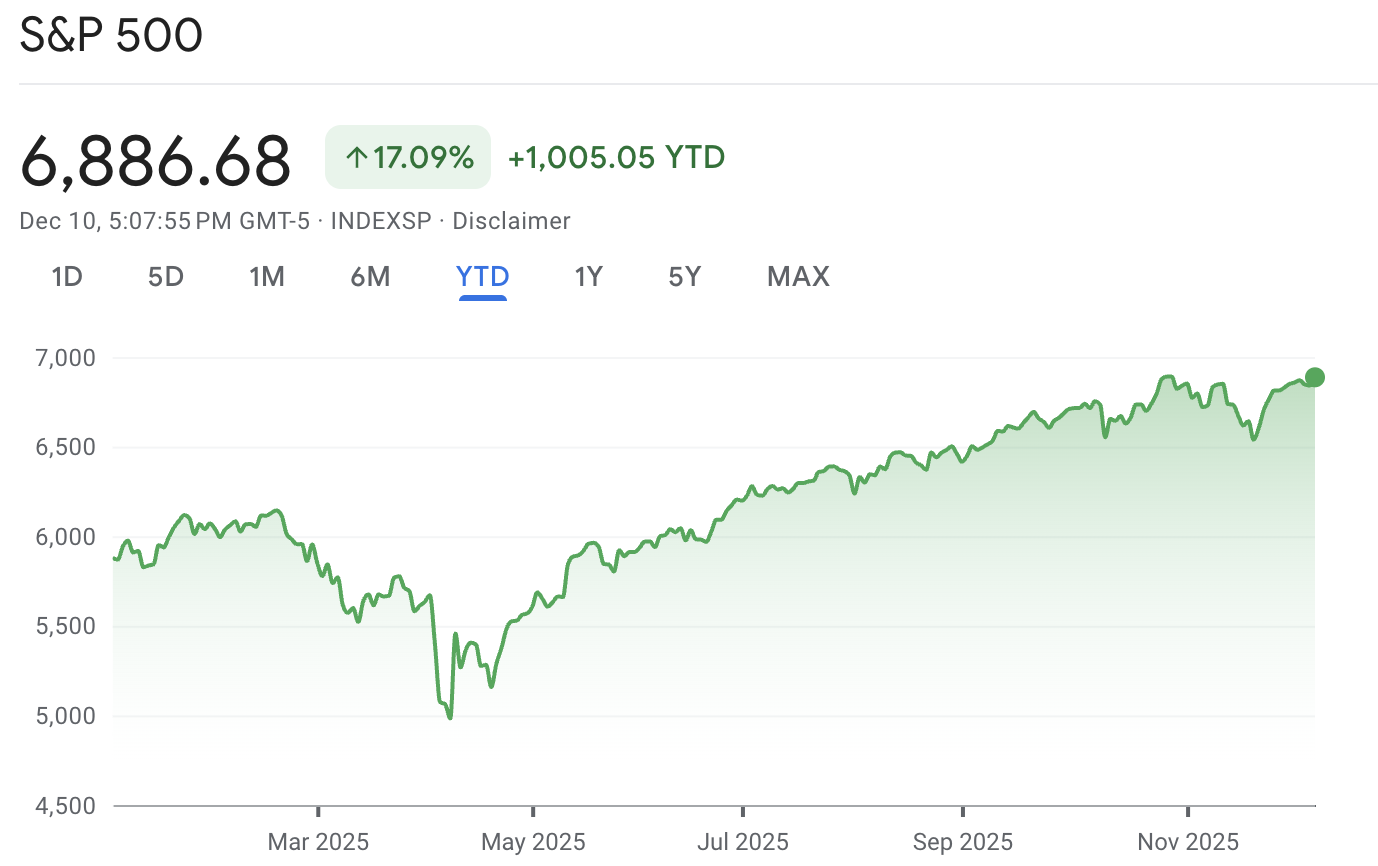Open the MAX time range view
The width and height of the screenshot is (1378, 866).
pyautogui.click(x=797, y=277)
